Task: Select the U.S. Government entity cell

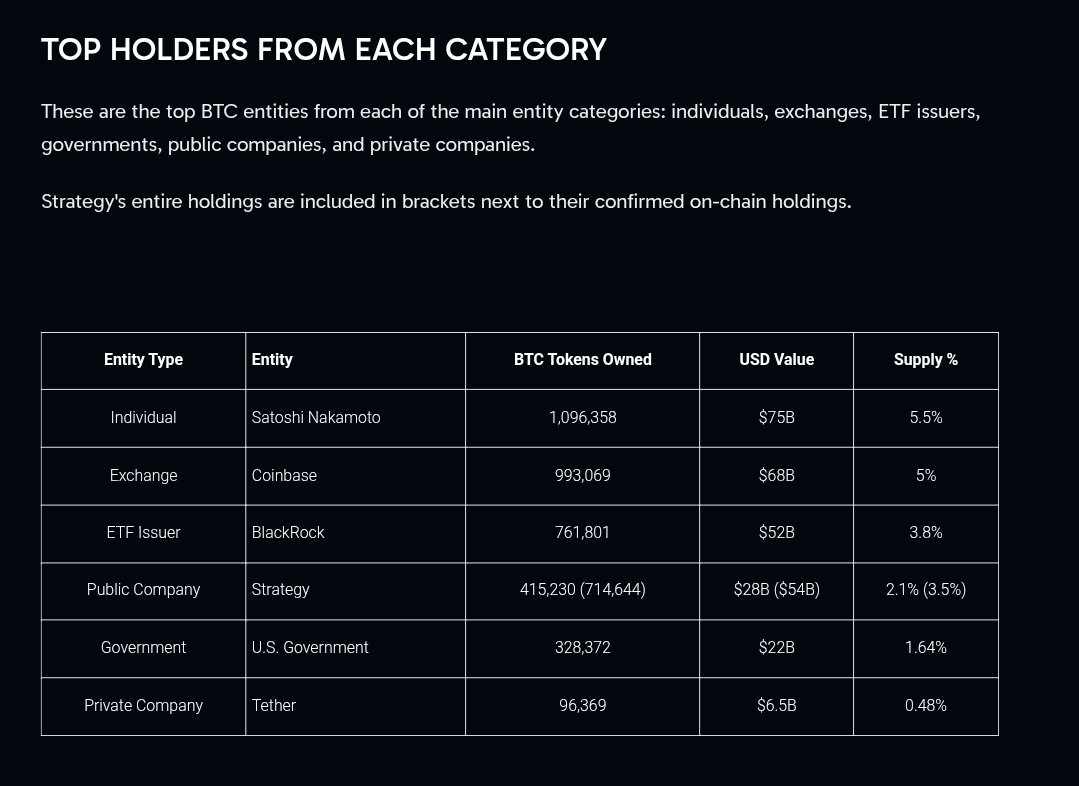Action: click(310, 648)
